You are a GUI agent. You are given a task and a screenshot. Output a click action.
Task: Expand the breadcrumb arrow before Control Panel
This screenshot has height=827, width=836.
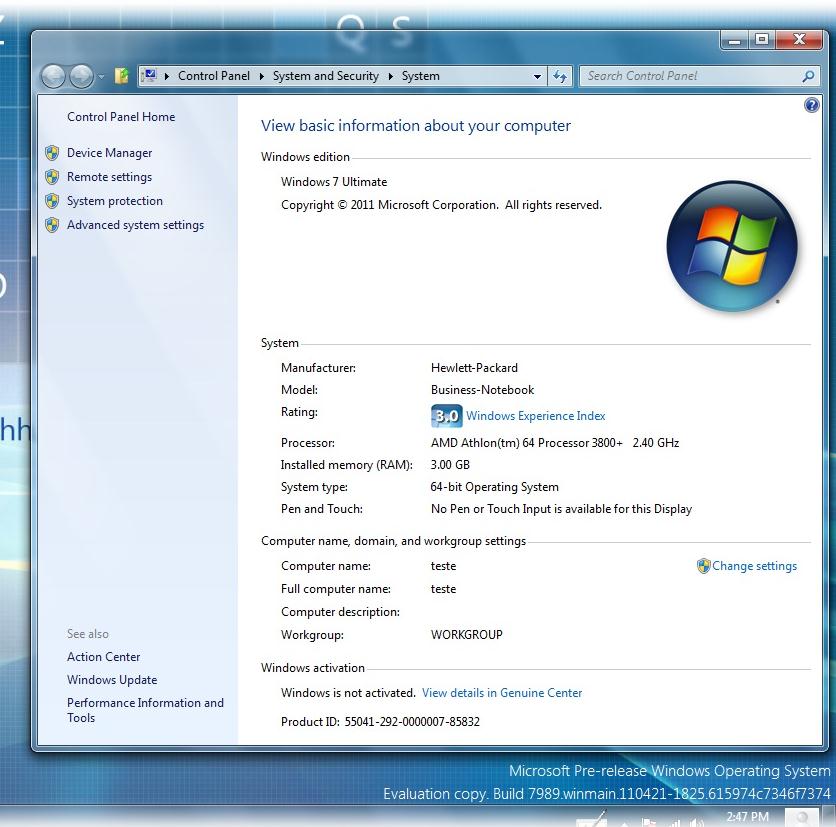coord(167,76)
